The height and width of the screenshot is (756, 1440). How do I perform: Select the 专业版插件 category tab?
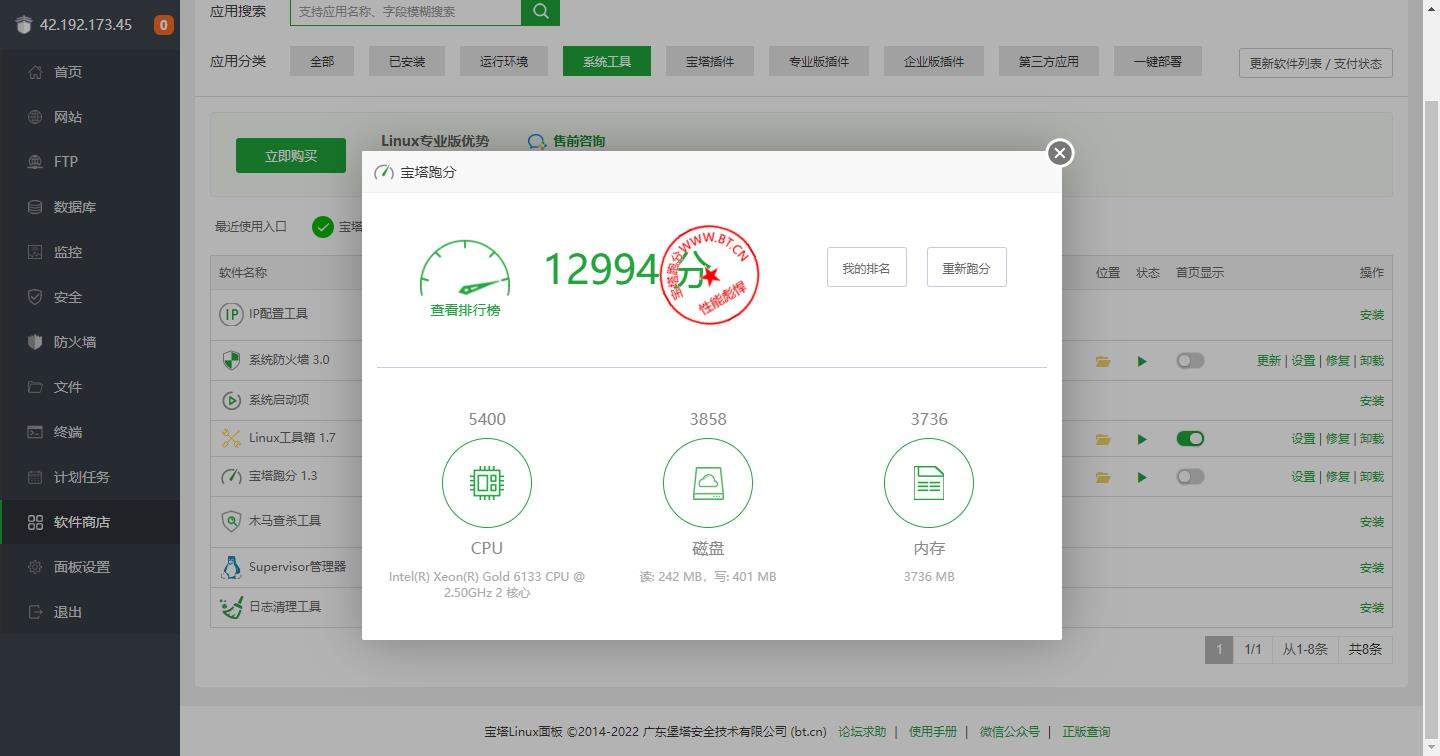(819, 61)
